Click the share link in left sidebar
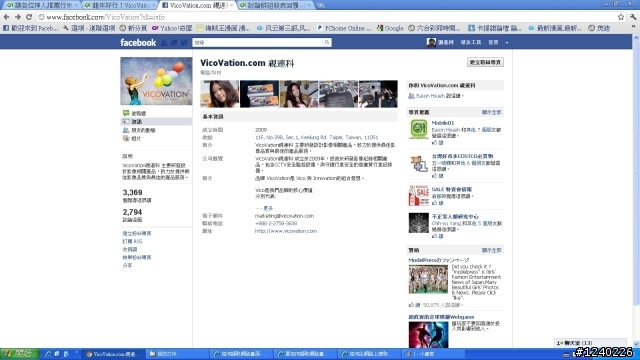This screenshot has height=360, width=640. click(x=127, y=265)
